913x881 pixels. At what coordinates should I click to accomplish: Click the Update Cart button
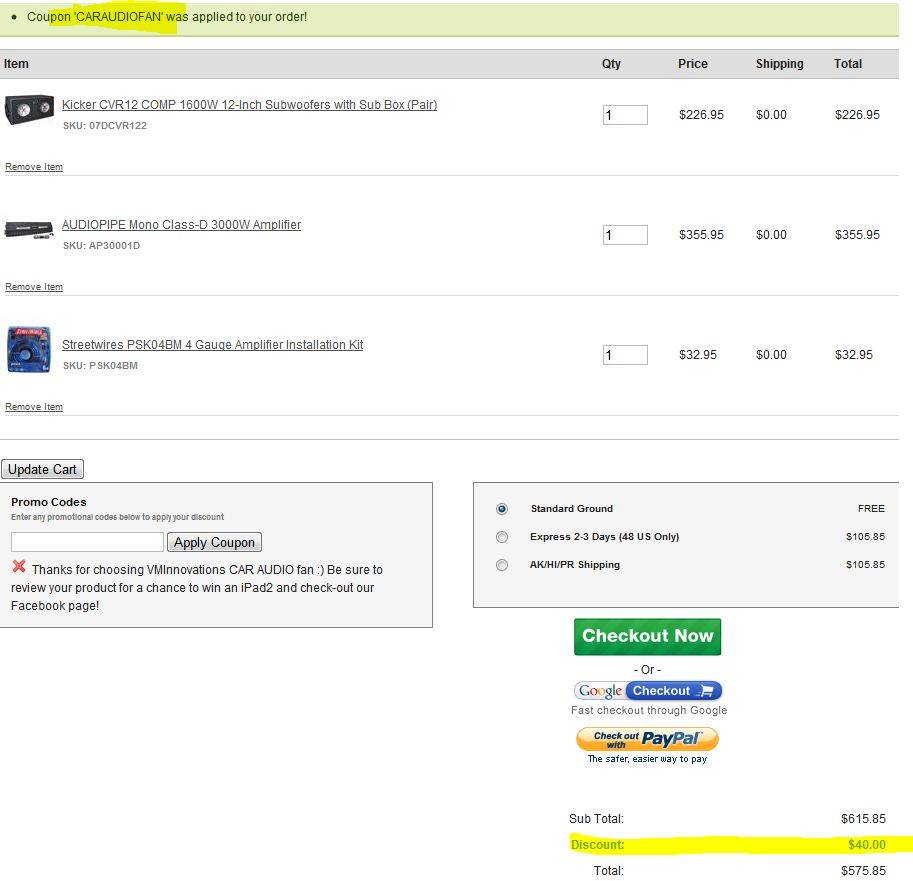tap(43, 469)
